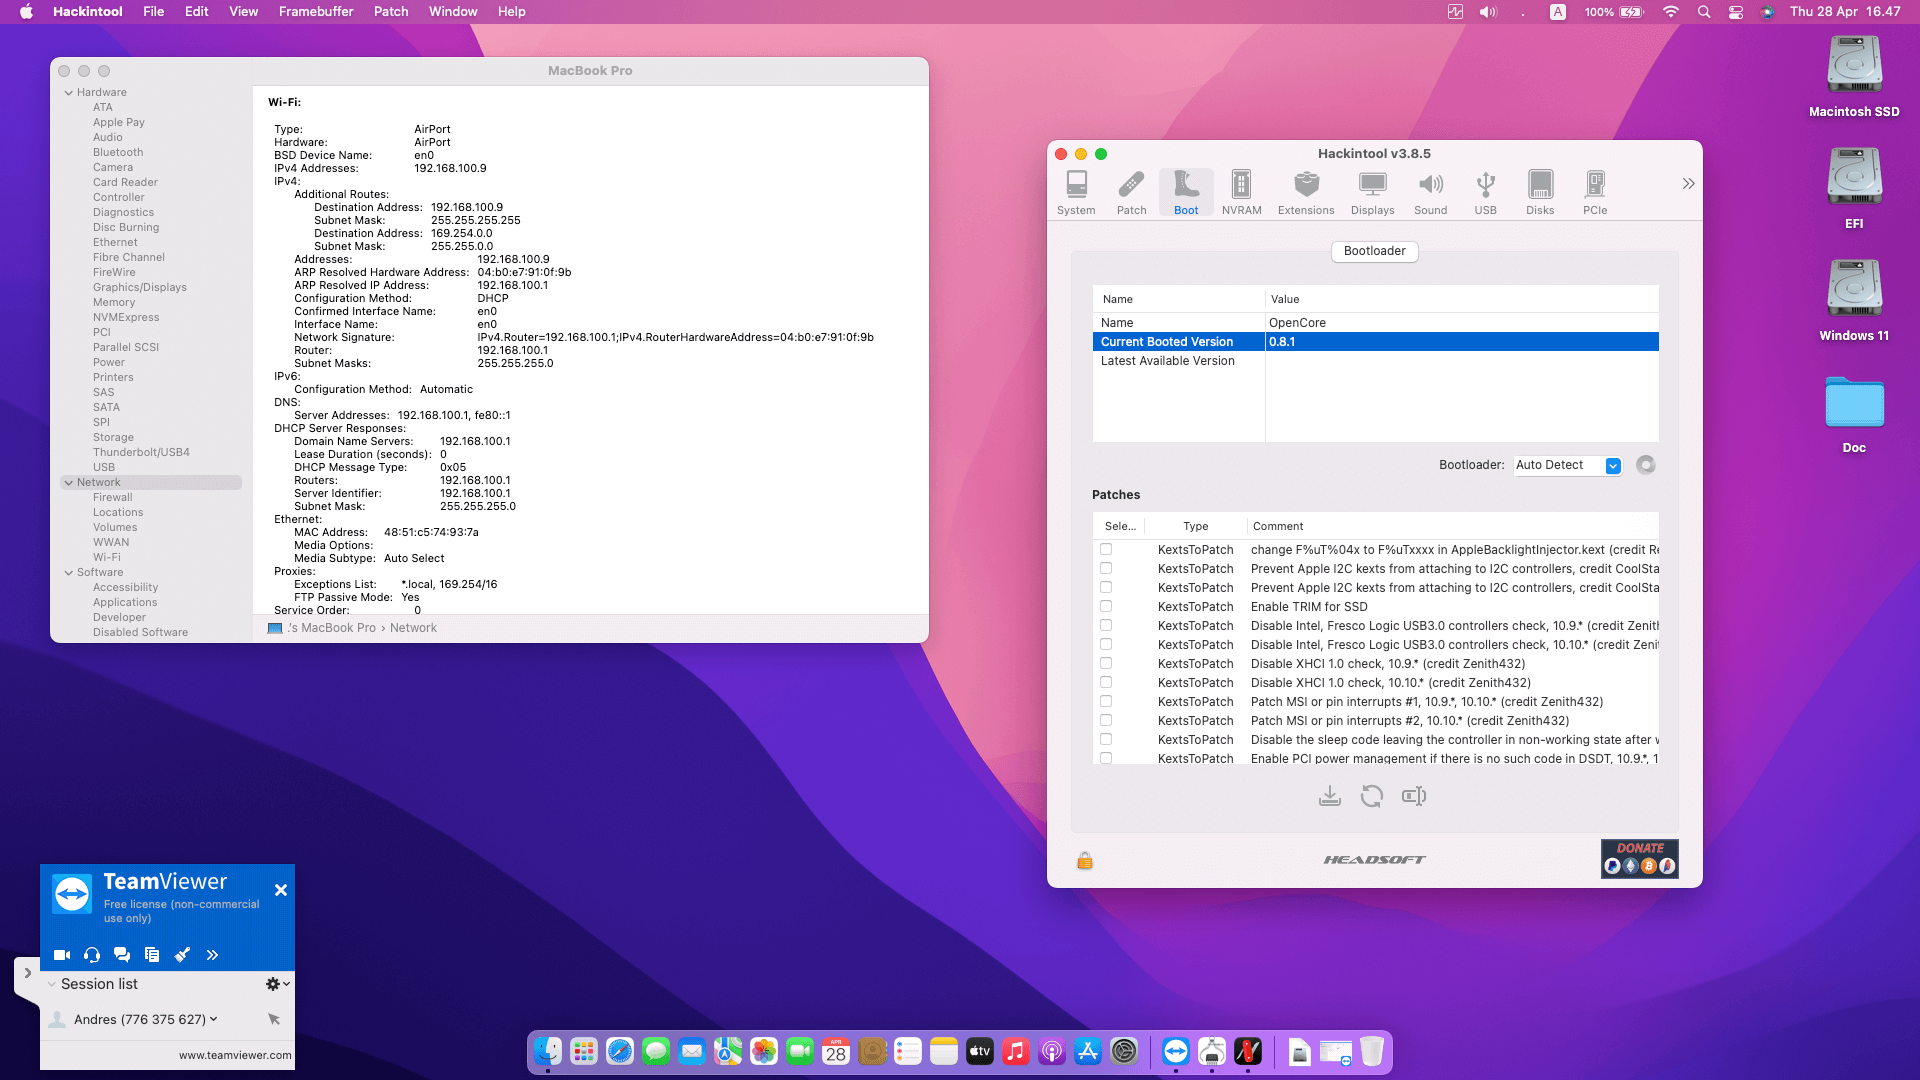Open the www.teamviewer.com link

coord(235,1055)
